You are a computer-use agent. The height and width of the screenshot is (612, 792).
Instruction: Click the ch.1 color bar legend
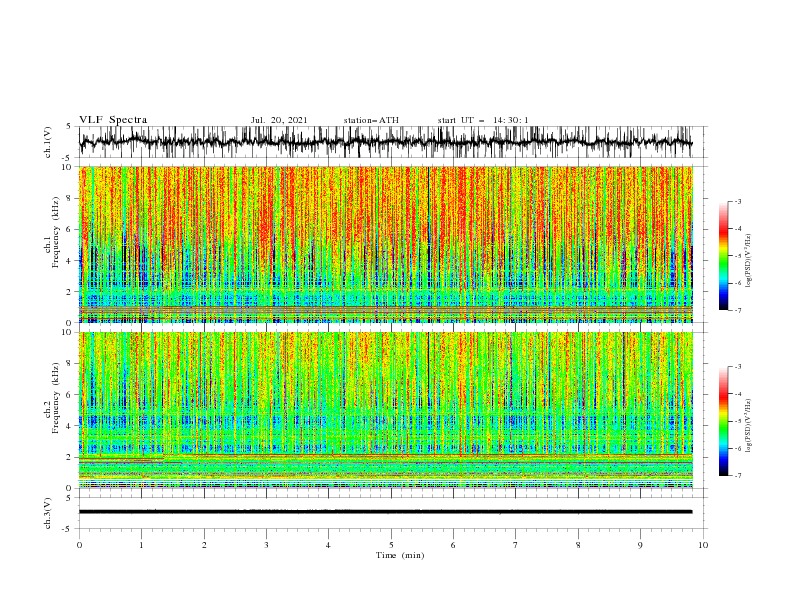(x=724, y=256)
